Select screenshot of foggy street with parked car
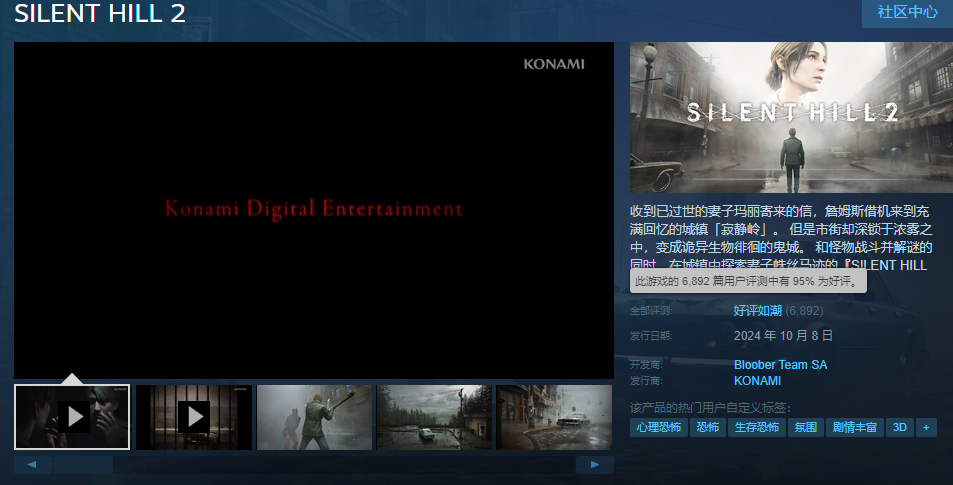 (554, 417)
